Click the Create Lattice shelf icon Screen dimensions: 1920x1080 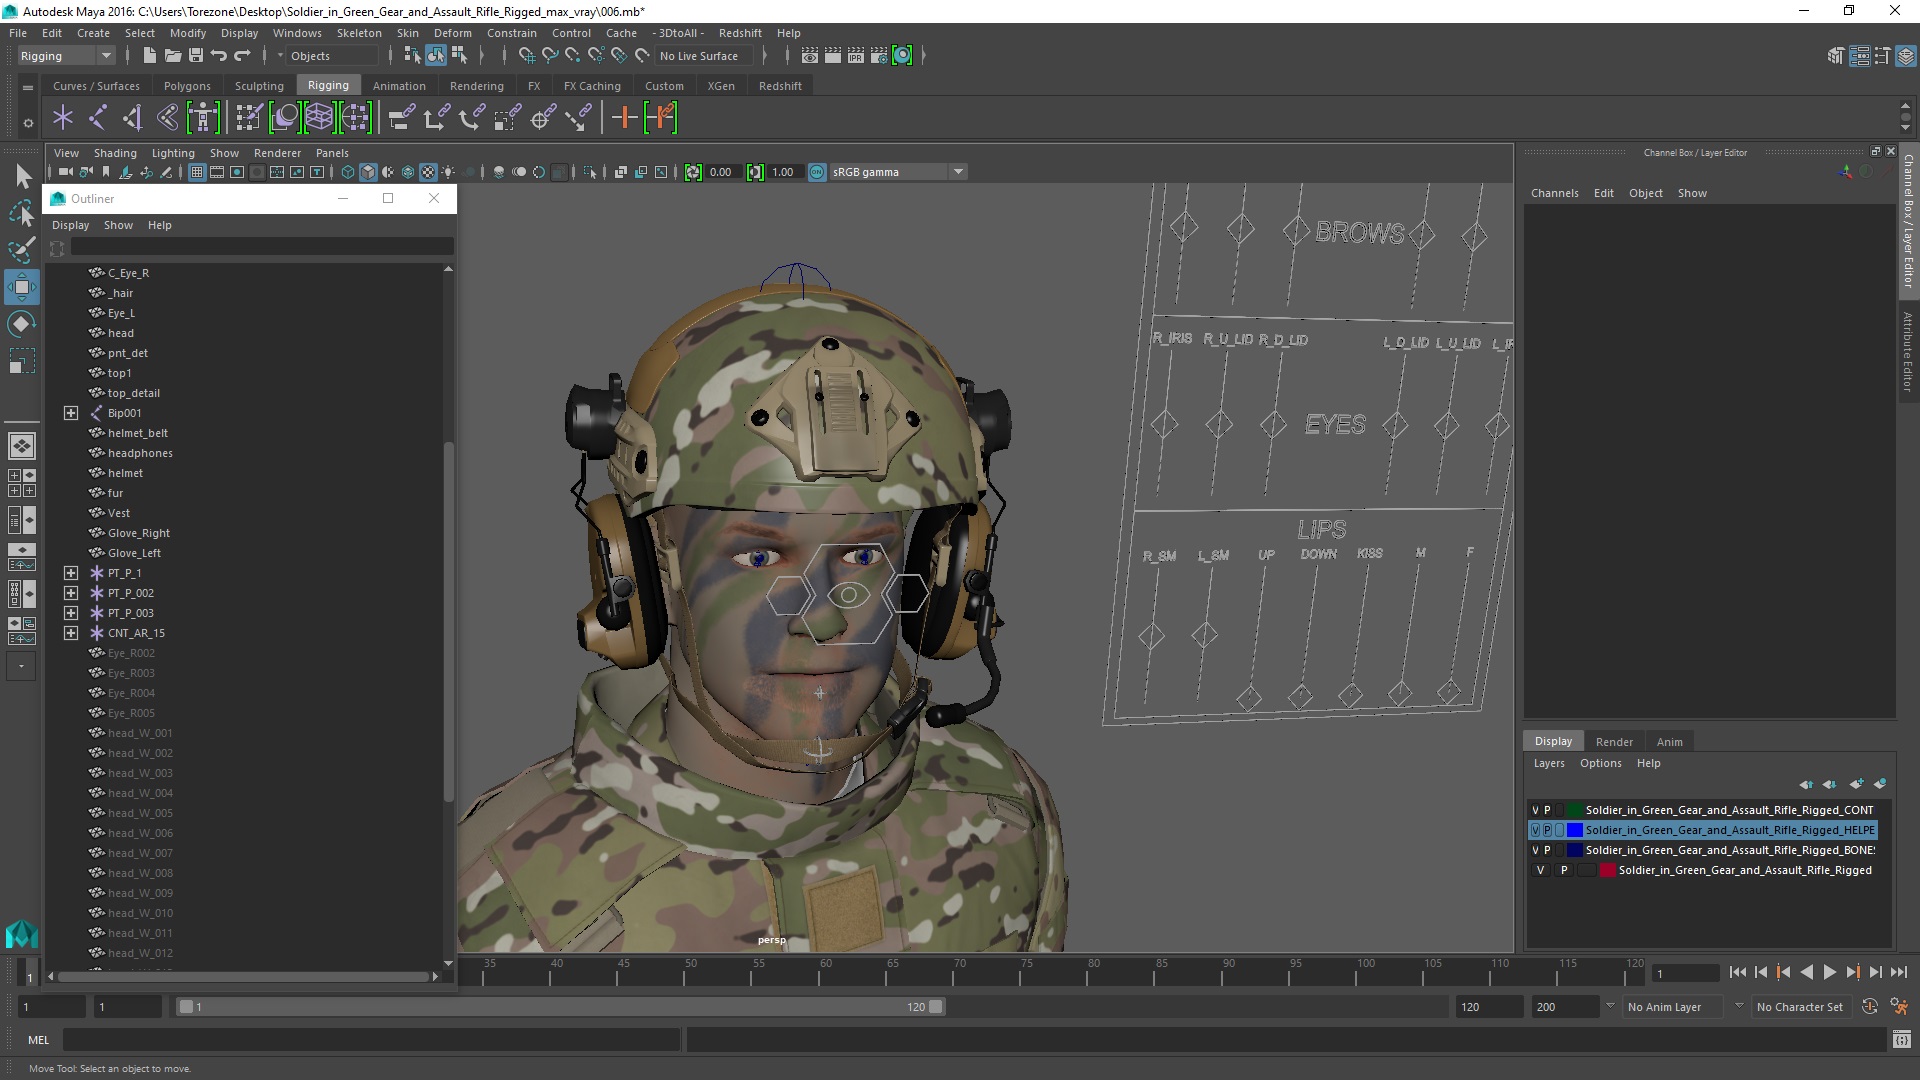click(x=319, y=118)
